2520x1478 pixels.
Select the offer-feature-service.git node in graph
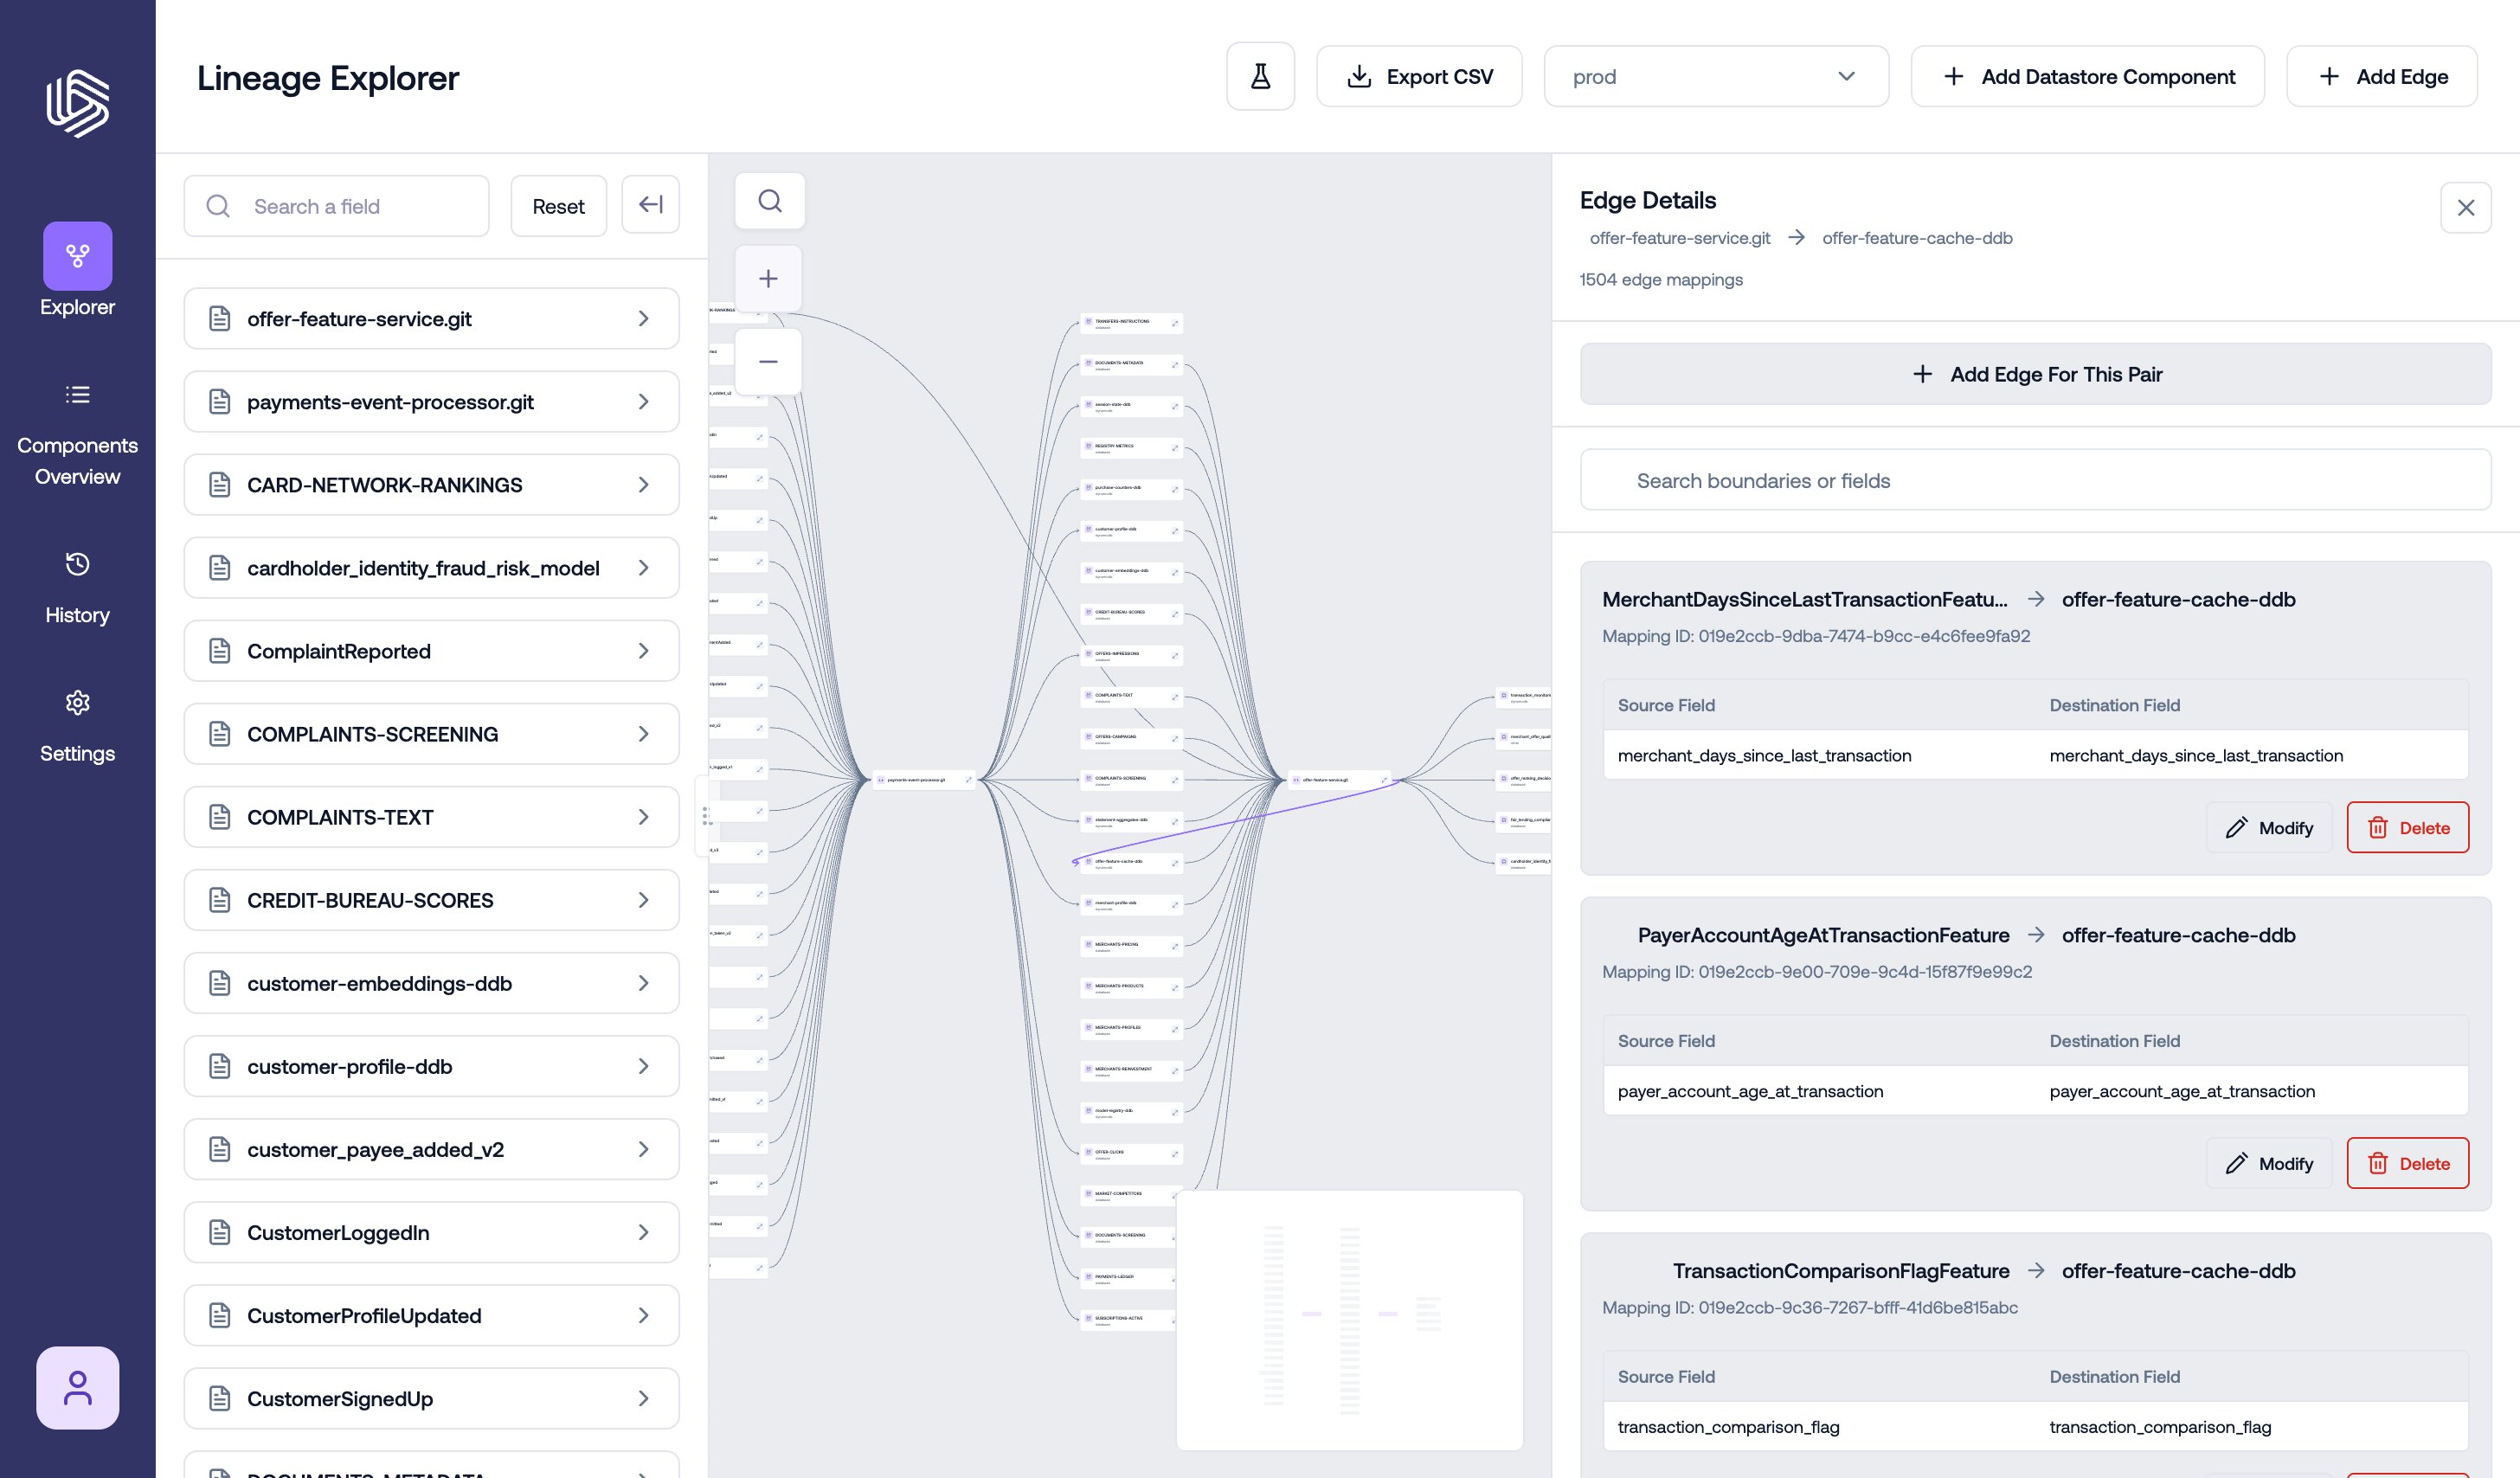1338,780
